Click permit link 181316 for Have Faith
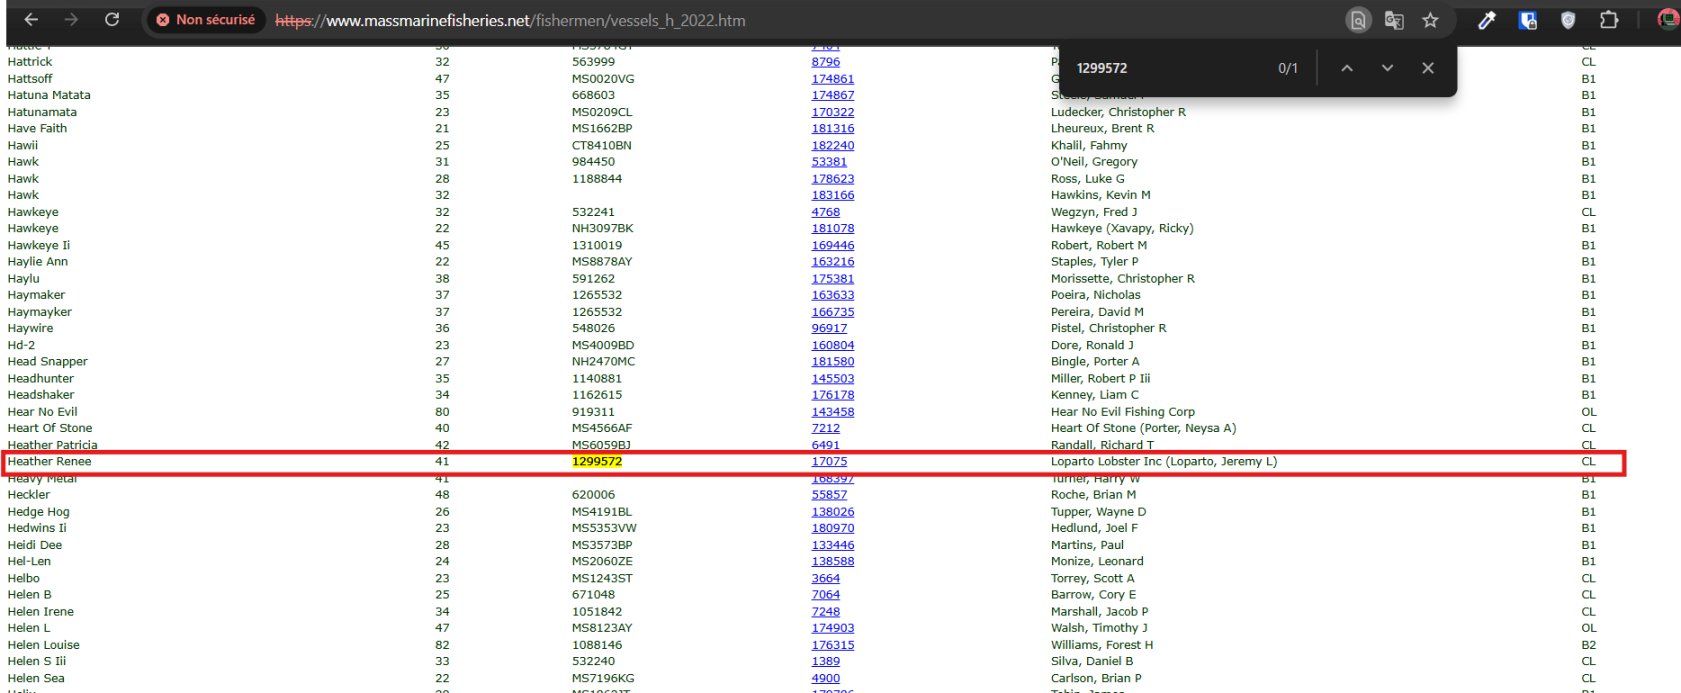This screenshot has width=1681, height=693. 832,129
